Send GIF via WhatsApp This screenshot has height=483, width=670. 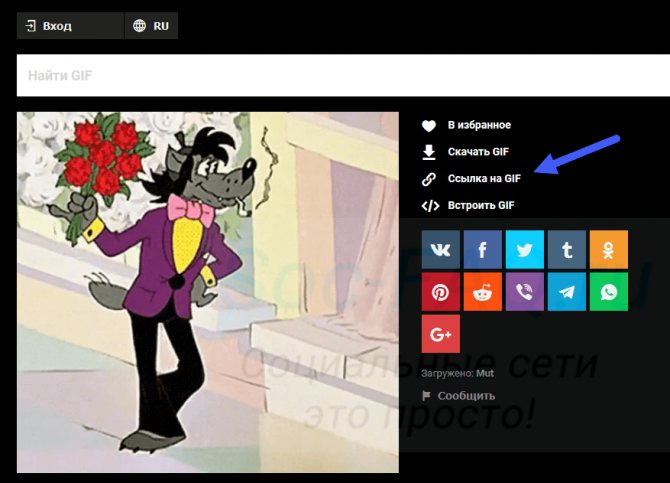coord(609,292)
